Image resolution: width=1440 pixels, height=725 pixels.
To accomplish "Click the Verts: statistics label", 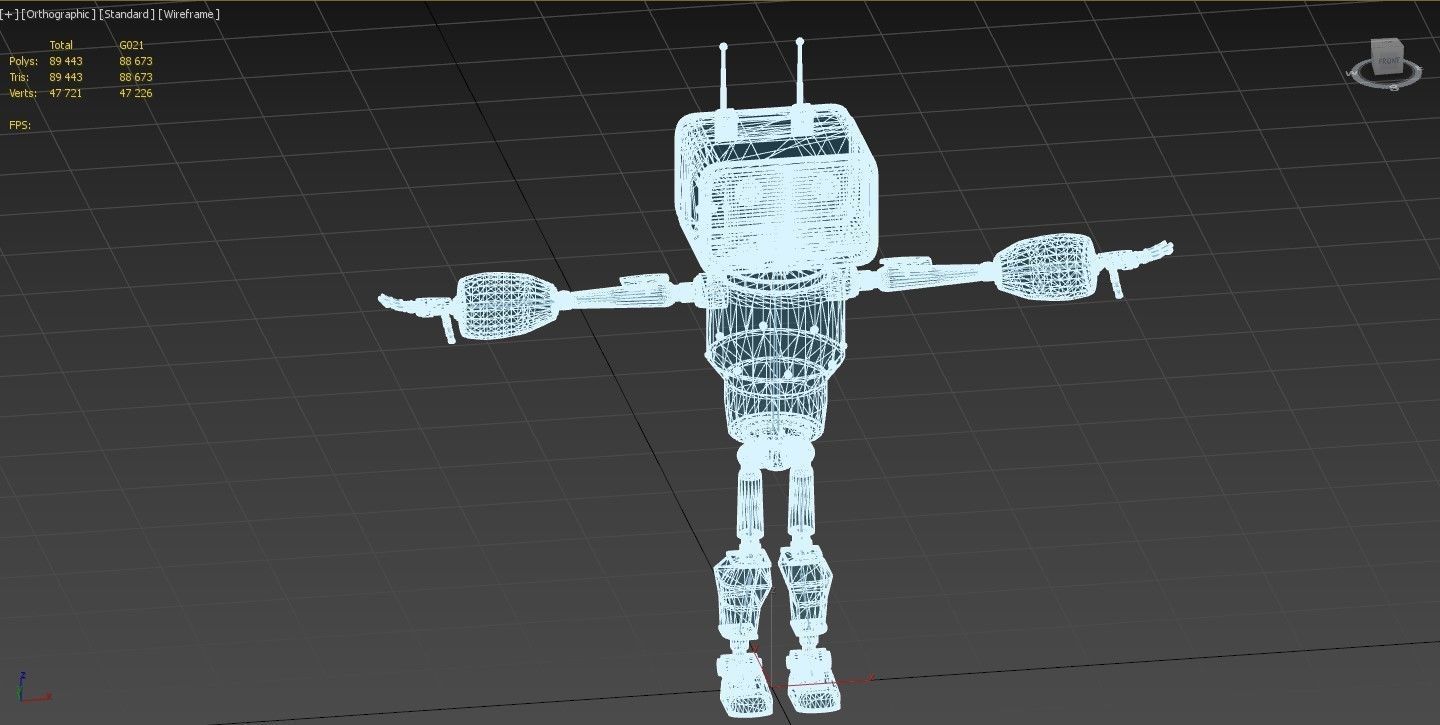I will (23, 93).
